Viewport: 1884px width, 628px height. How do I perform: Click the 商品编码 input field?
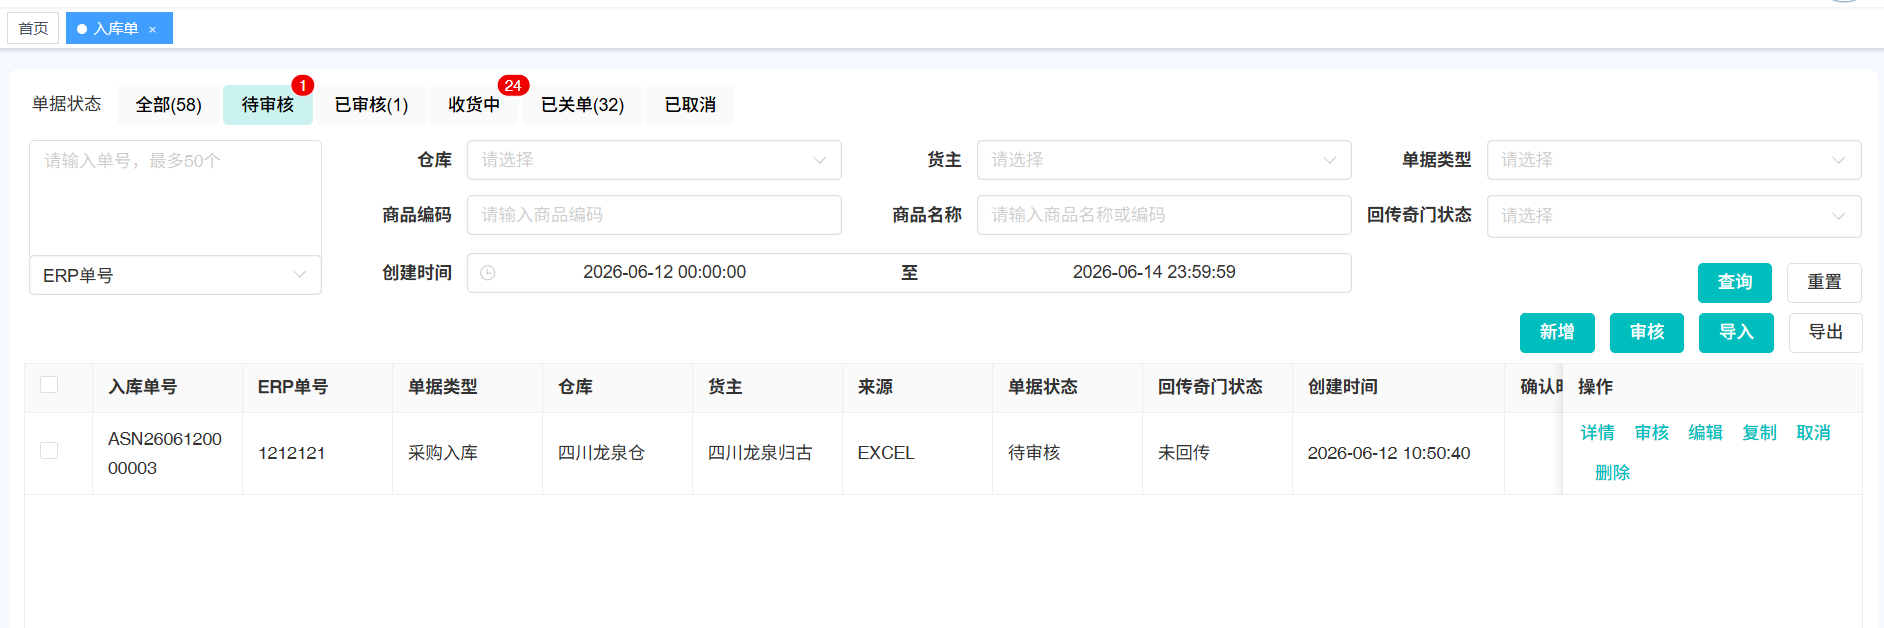654,215
